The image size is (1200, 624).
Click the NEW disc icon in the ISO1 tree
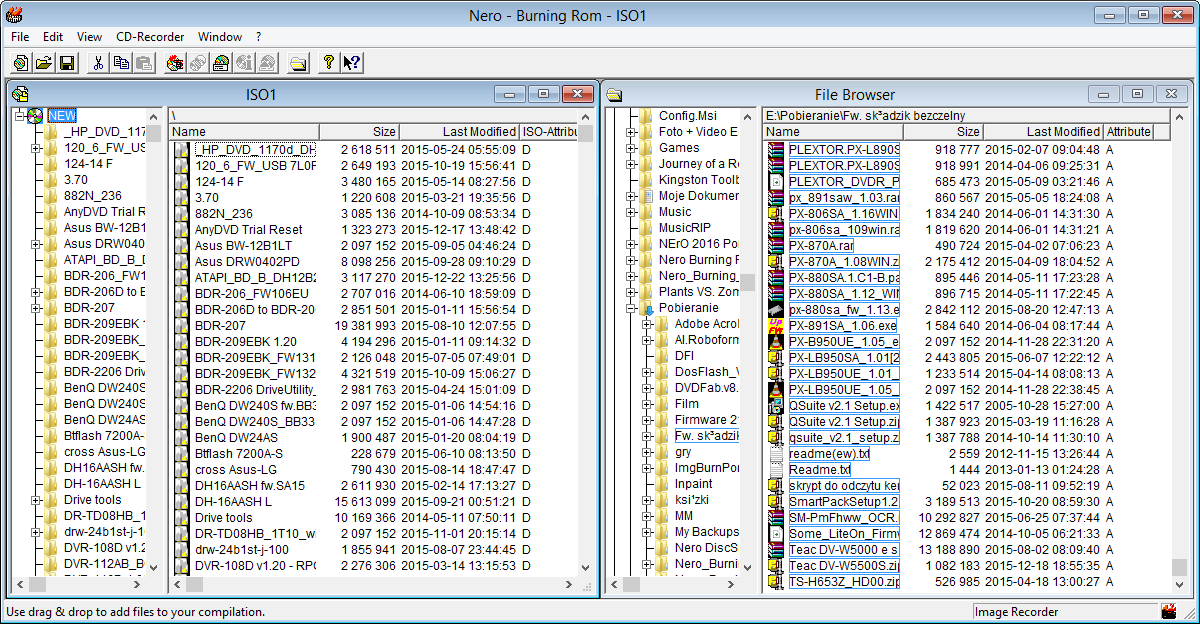[36, 116]
